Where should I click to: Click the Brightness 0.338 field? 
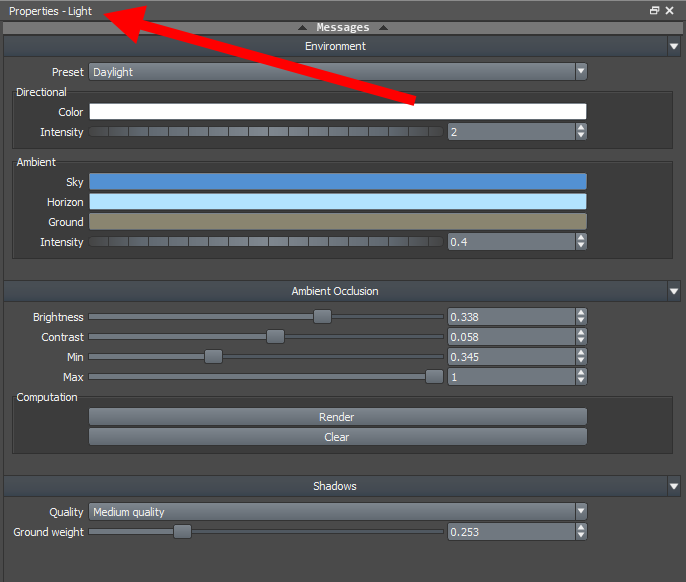pos(511,317)
